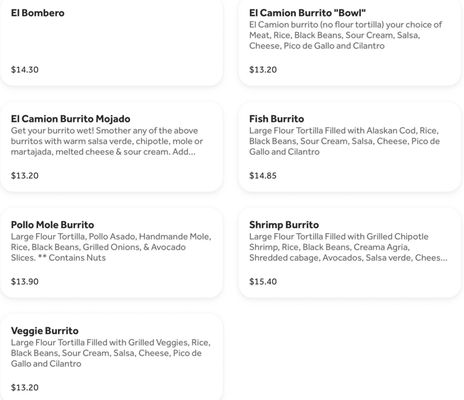The width and height of the screenshot is (464, 400).
Task: Select the Fish Burrito $14.85 price
Action: point(263,176)
